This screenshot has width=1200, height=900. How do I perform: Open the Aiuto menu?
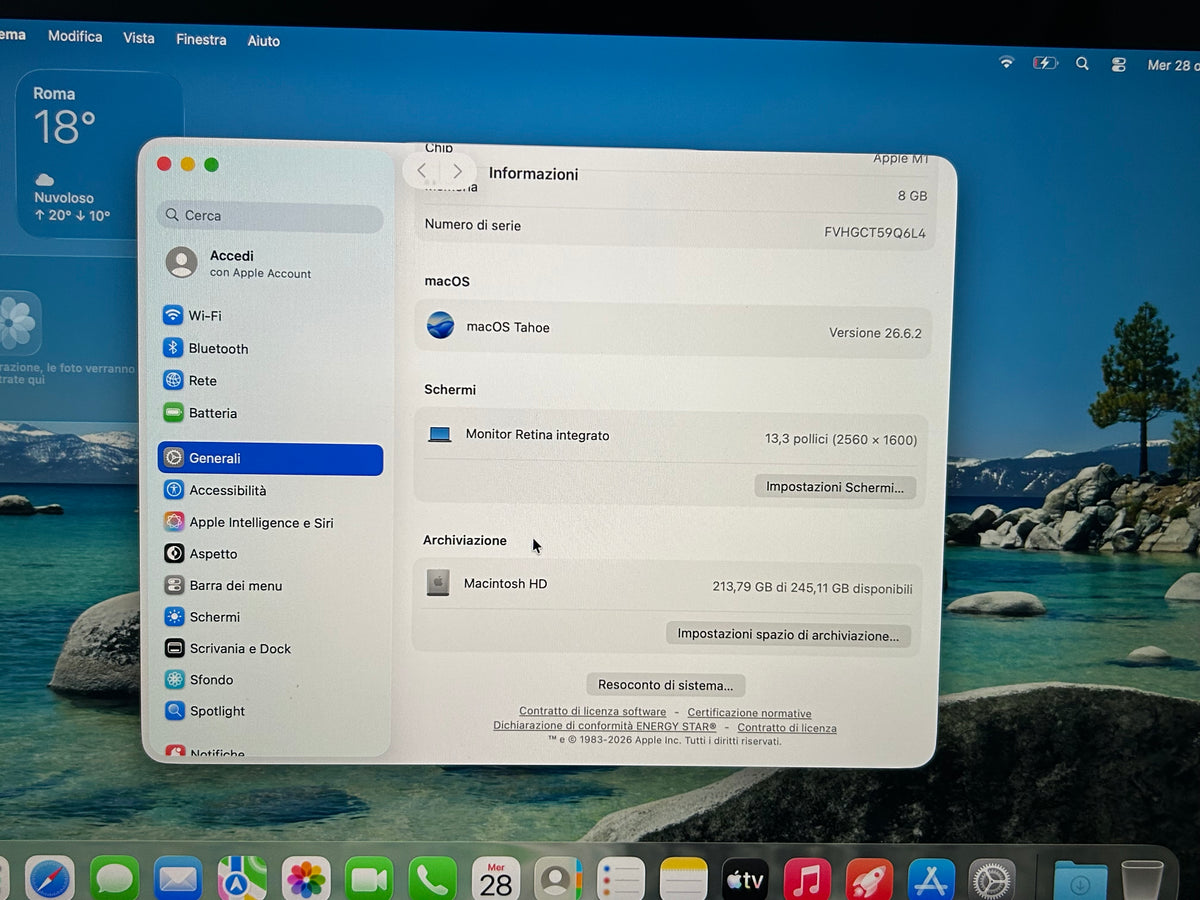[264, 41]
